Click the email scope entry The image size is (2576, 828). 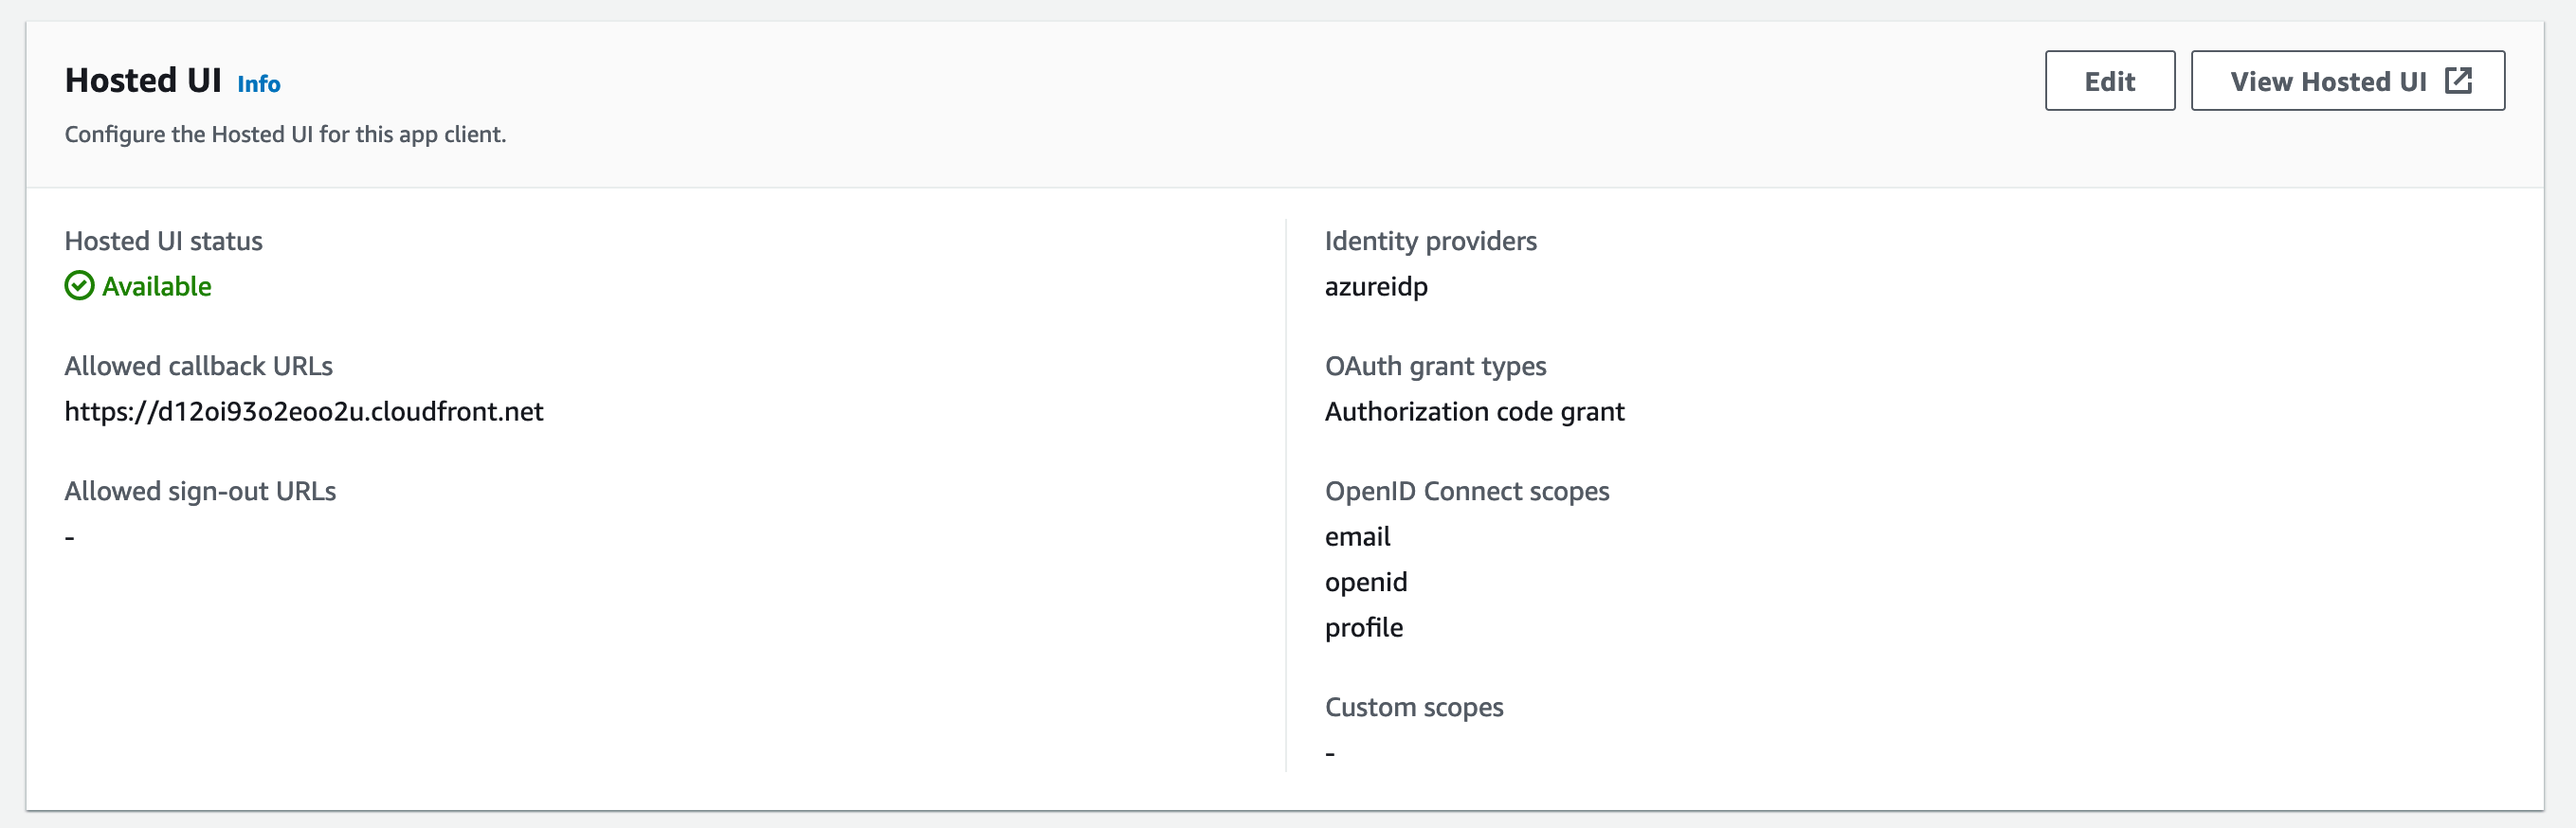1357,537
